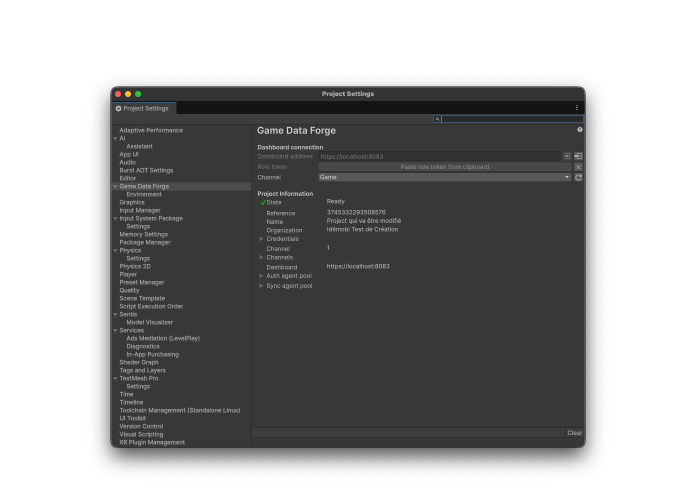696x493 pixels.
Task: Open the kebab menu in tab bar
Action: (577, 108)
